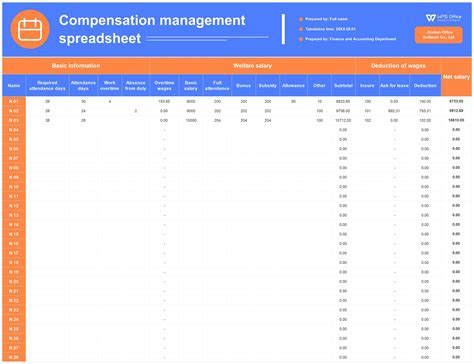The height and width of the screenshot is (364, 474).
Task: Click the 'Required attendance days' column header
Action: (47, 86)
